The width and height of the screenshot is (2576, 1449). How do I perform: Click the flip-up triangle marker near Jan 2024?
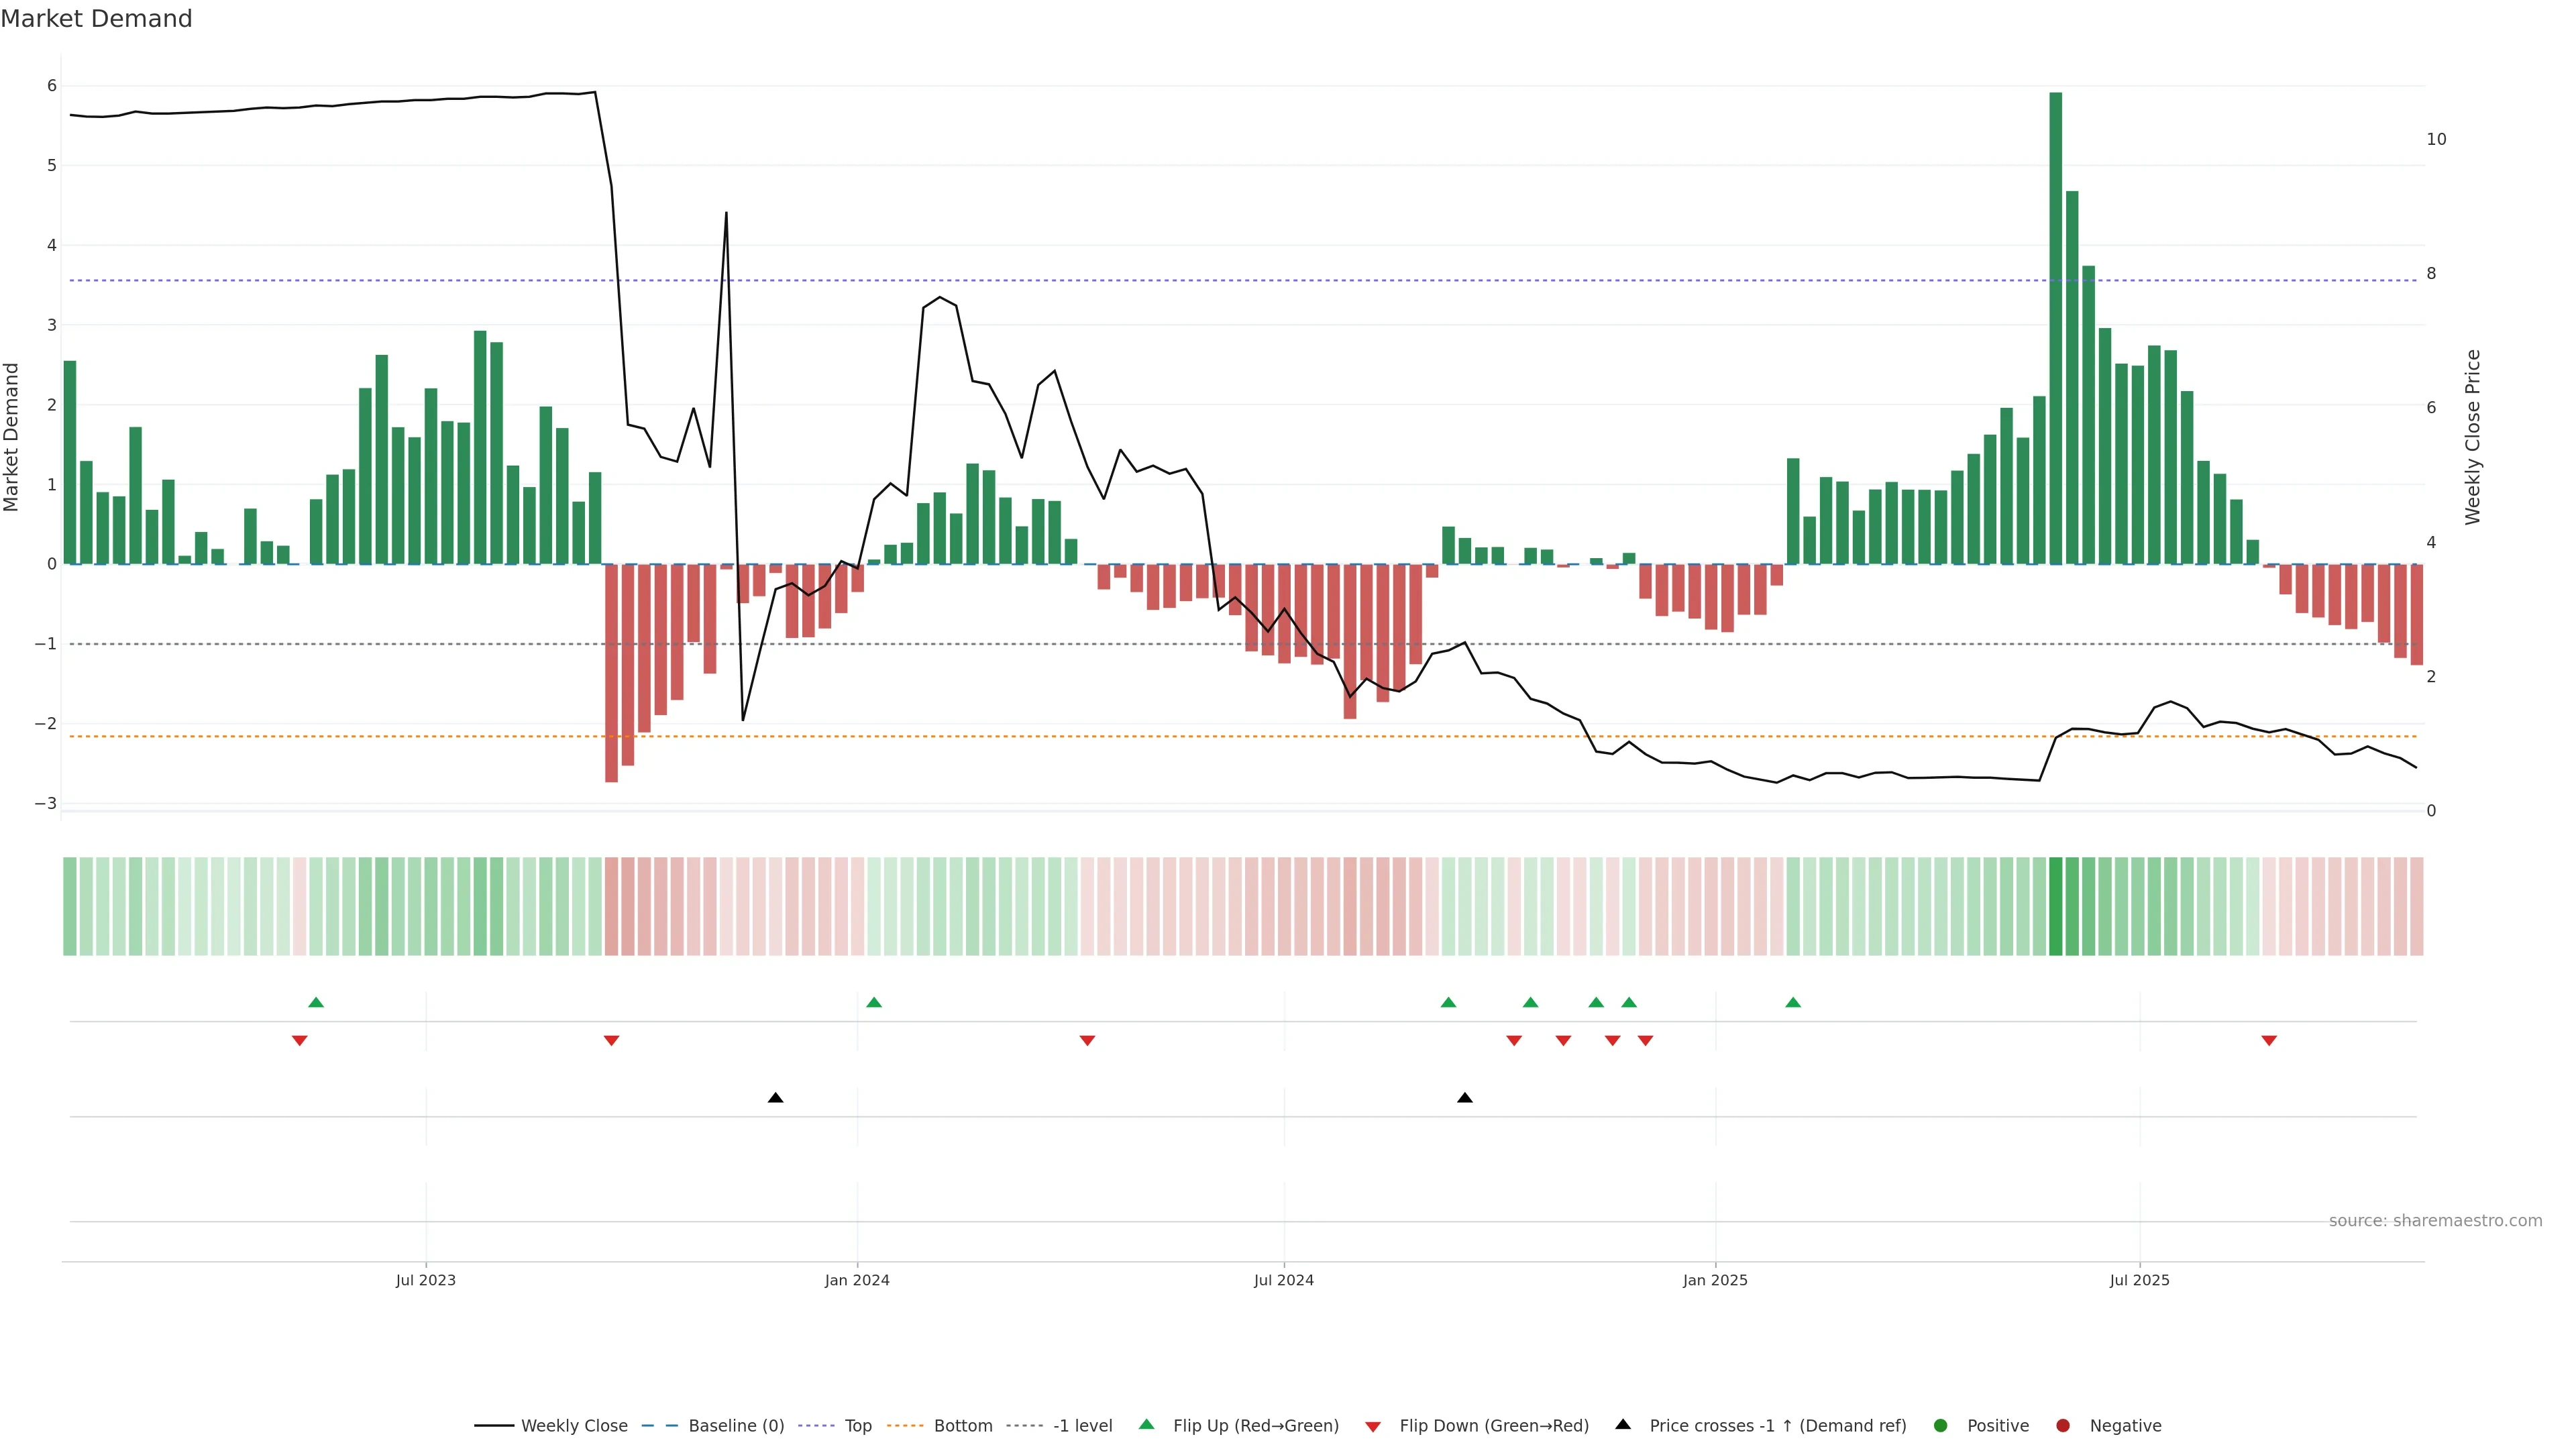click(874, 1003)
